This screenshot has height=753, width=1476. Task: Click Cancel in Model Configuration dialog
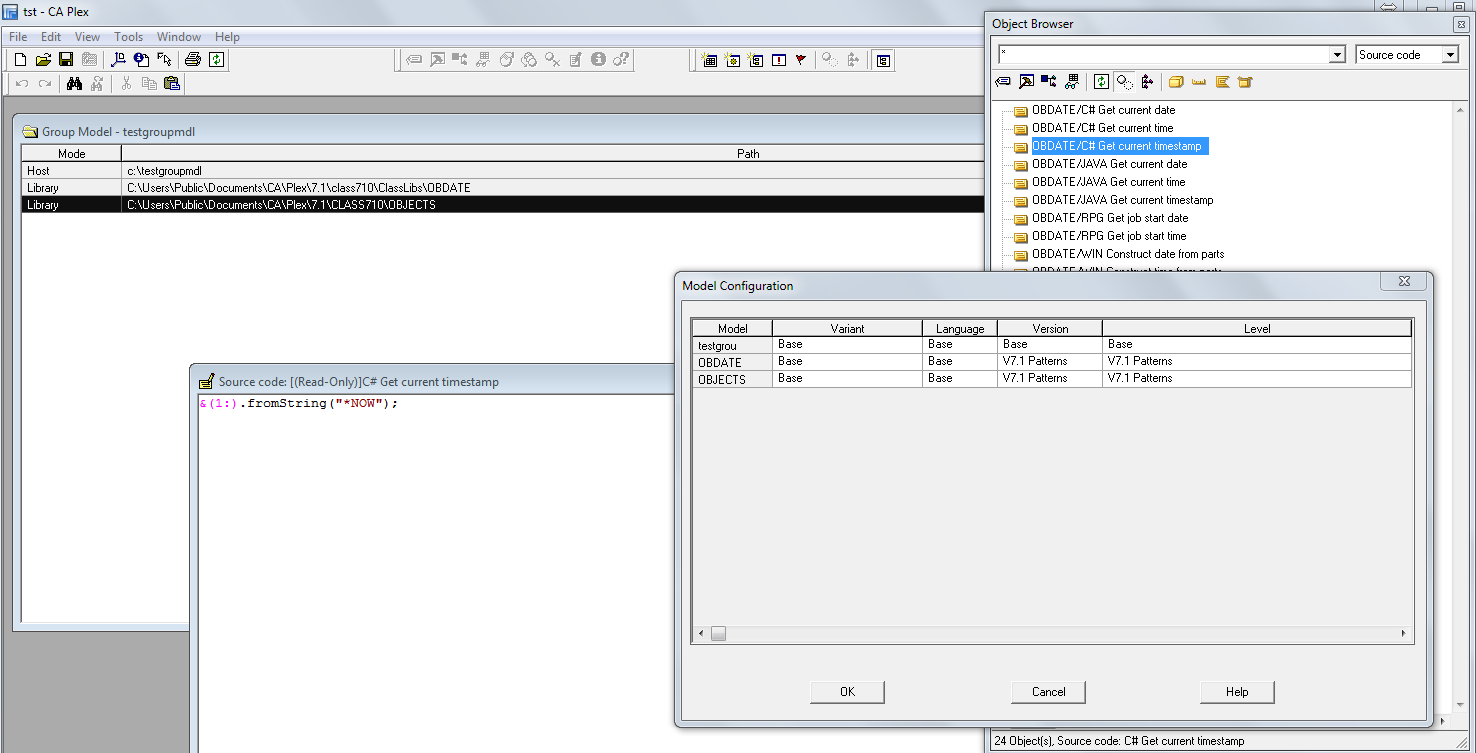point(1048,692)
